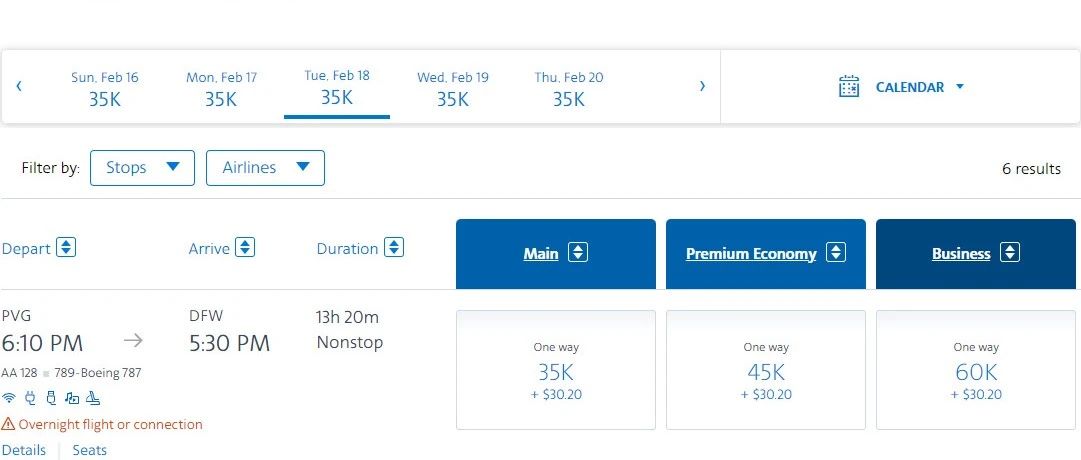Click the power outlet amenity icon
Viewport: 1081px width, 460px height.
[x=29, y=399]
